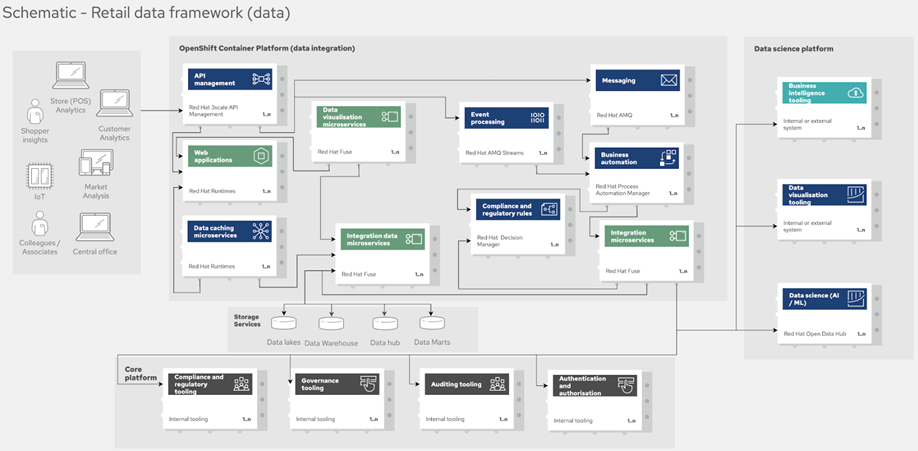Click the Data lakes cylinder icon
Screen dimensions: 918x451
click(x=284, y=323)
